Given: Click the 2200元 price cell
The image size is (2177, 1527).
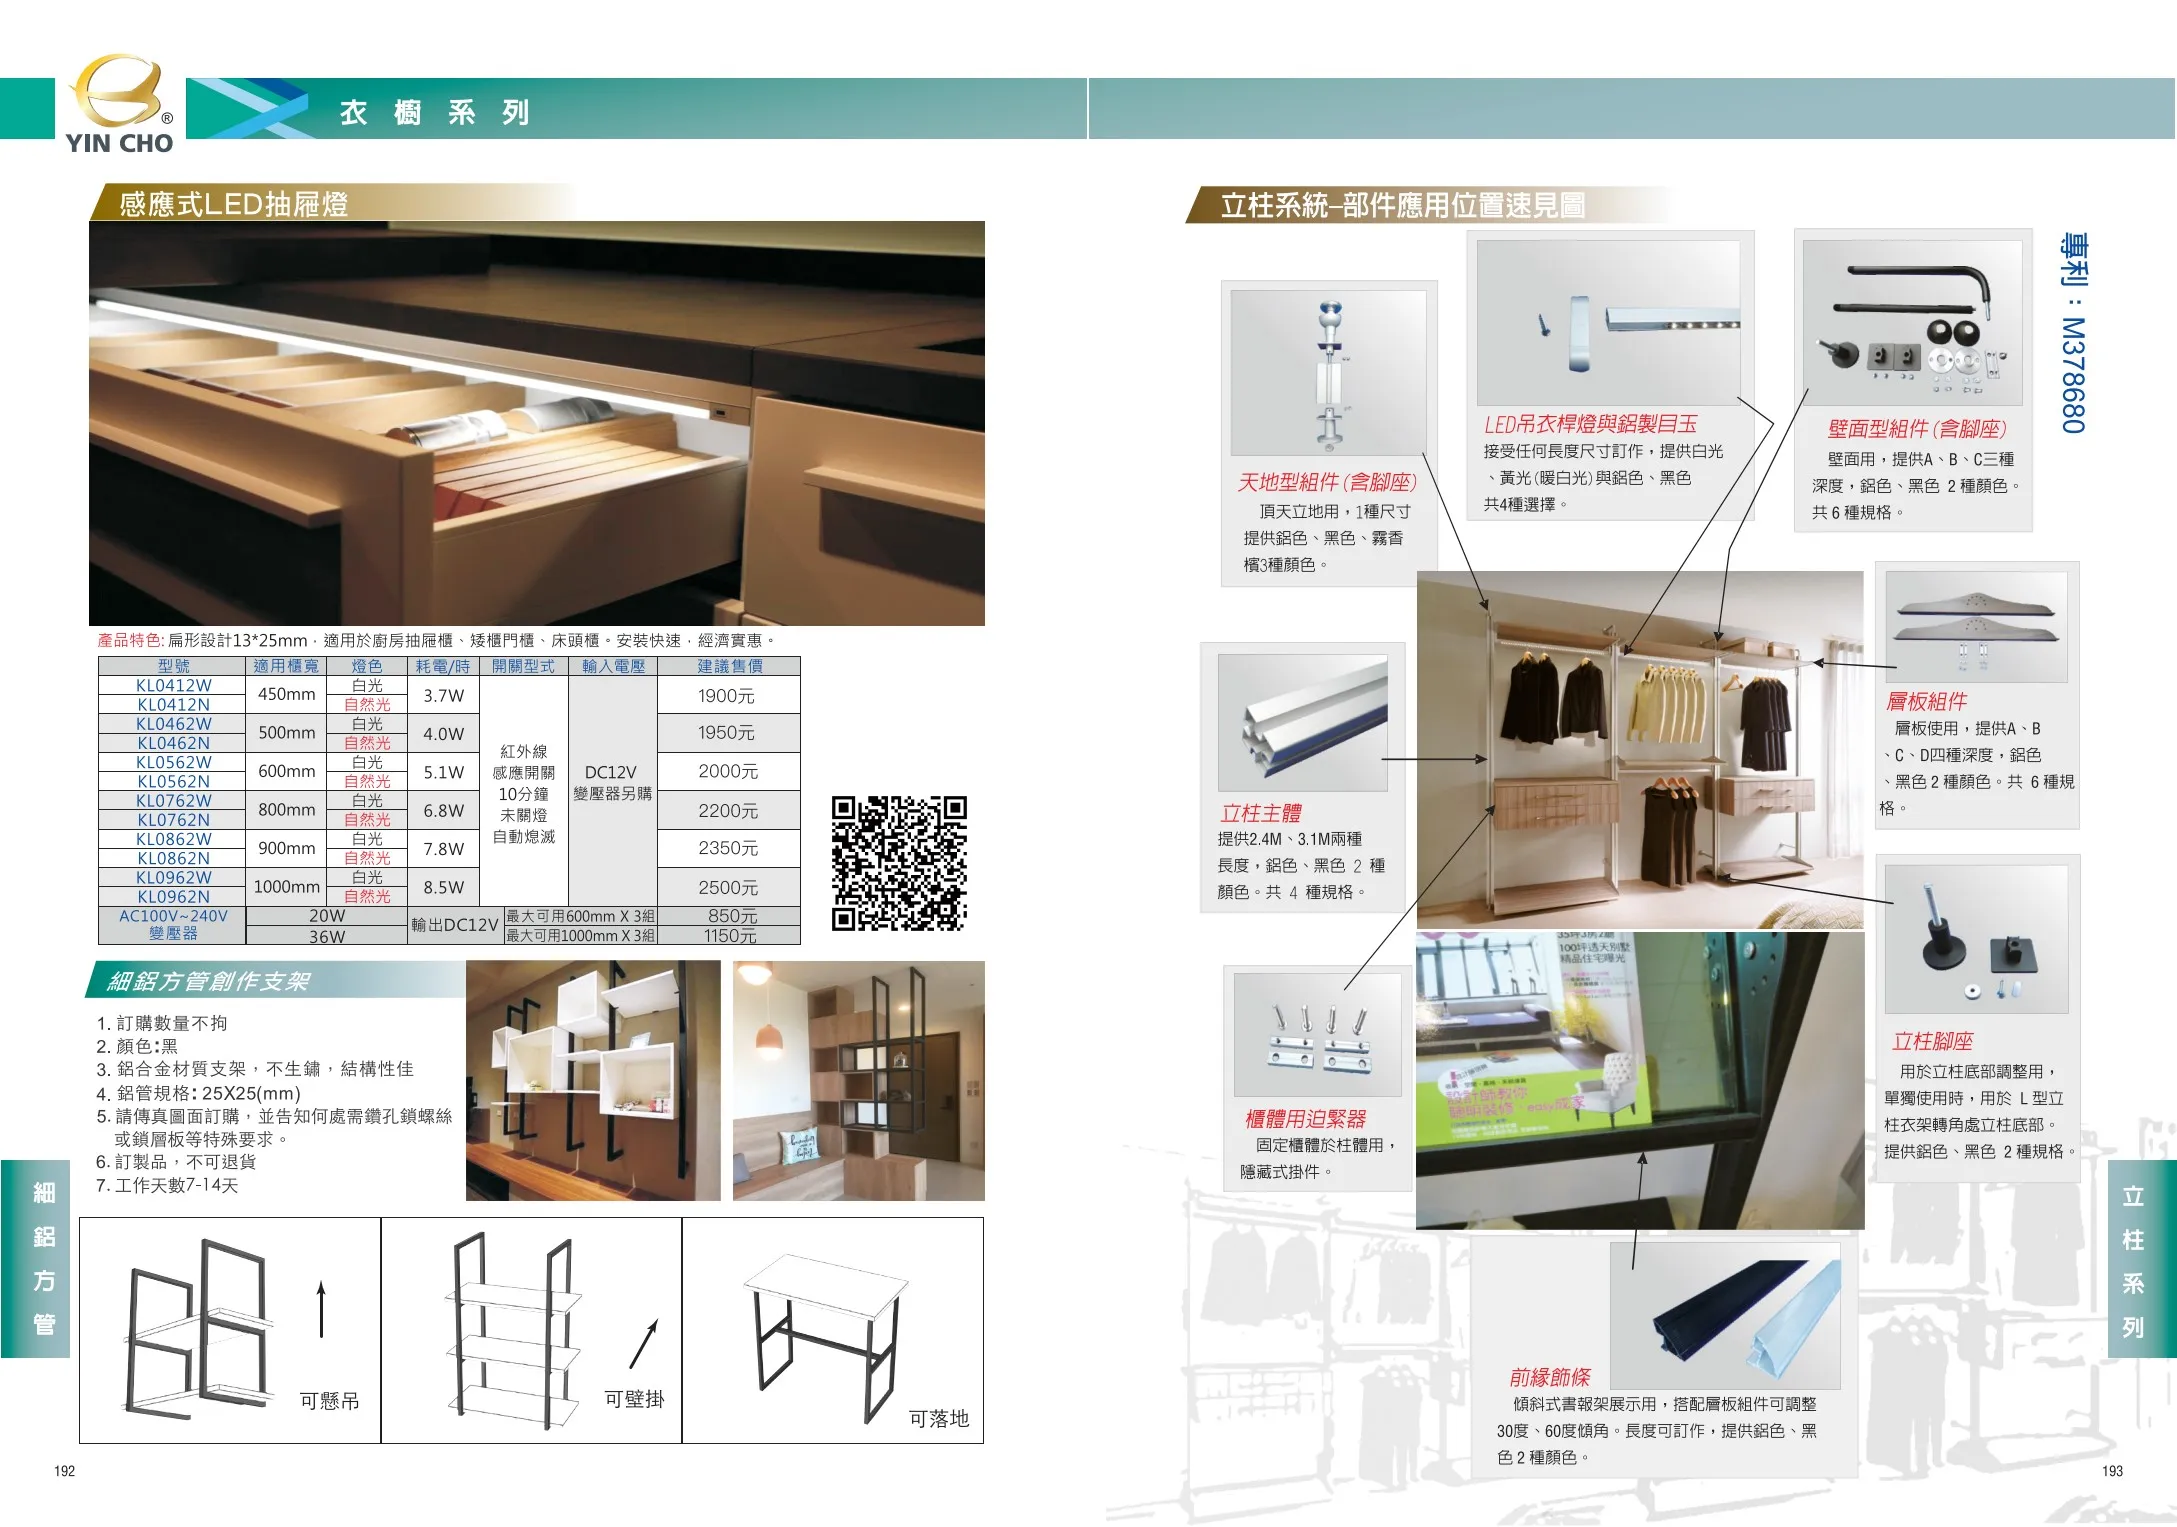Looking at the screenshot, I should tap(728, 810).
